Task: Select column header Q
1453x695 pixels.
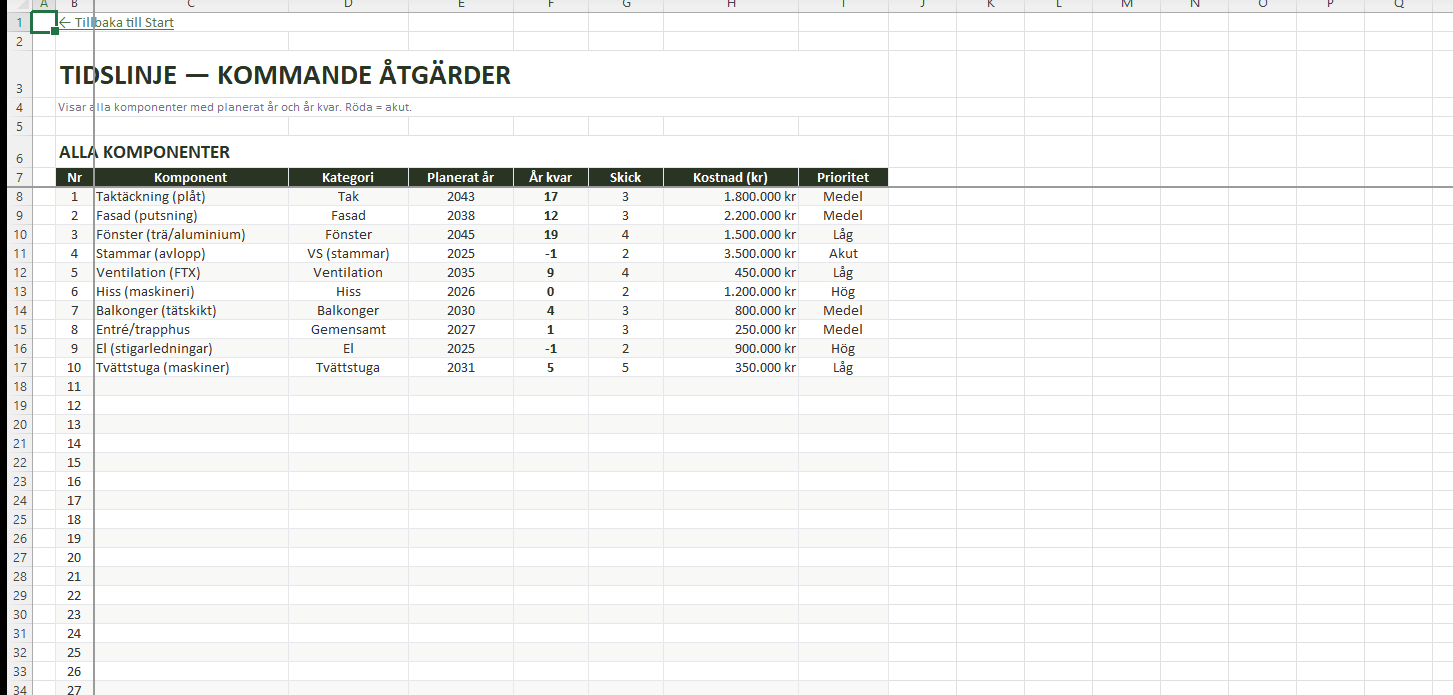Action: pos(1398,5)
